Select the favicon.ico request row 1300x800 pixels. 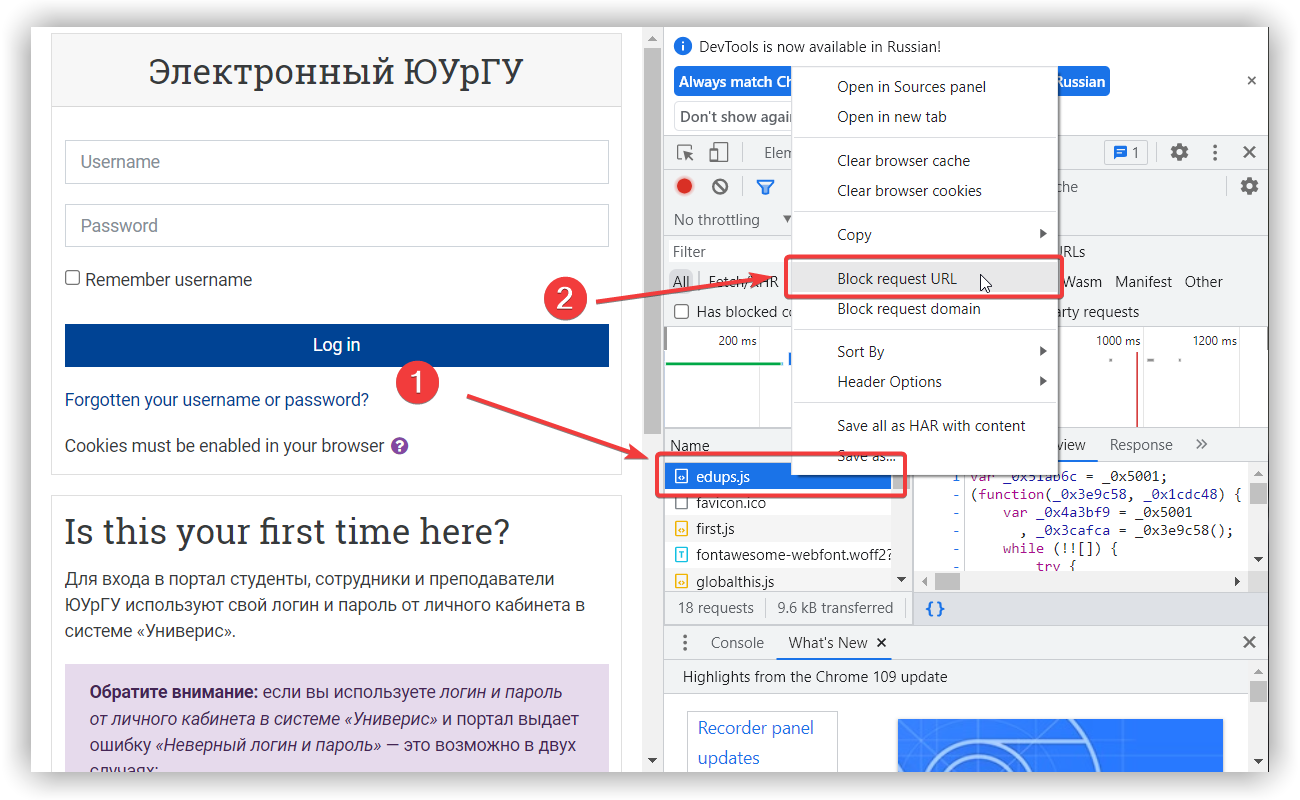click(x=778, y=503)
